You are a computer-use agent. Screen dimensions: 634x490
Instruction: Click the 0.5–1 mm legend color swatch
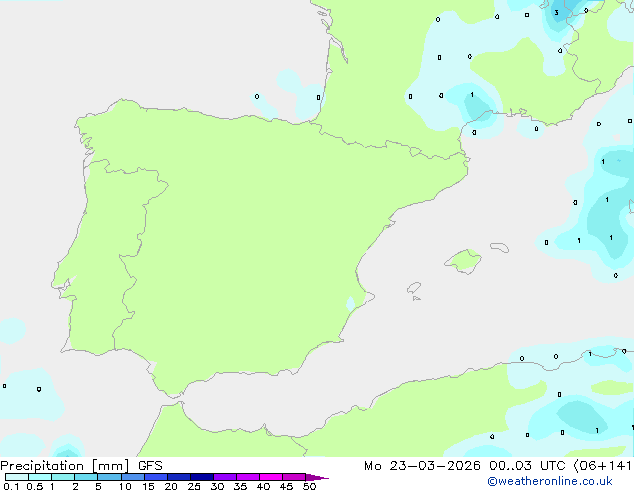click(40, 477)
